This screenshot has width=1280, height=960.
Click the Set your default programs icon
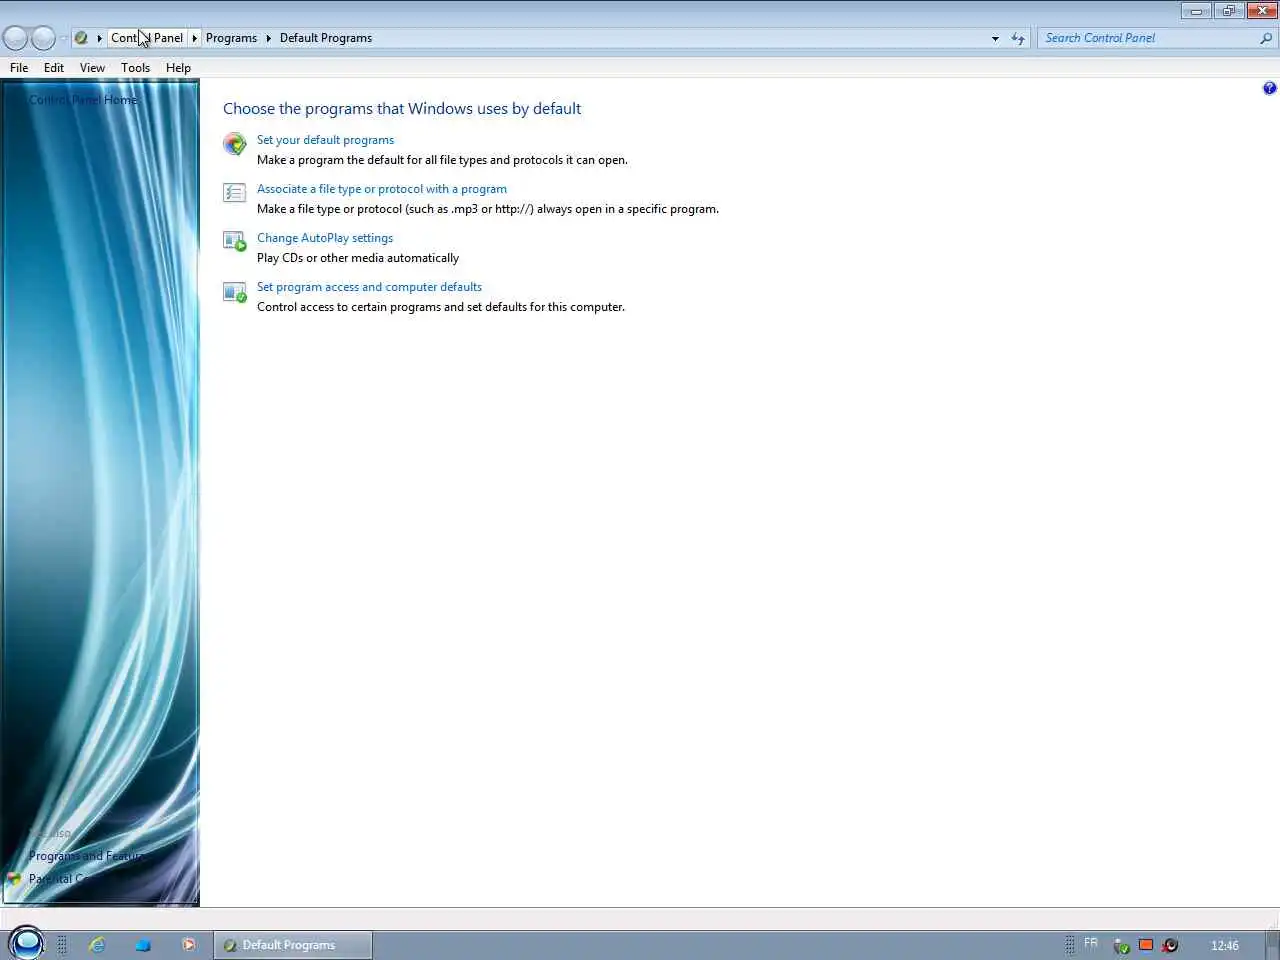235,144
